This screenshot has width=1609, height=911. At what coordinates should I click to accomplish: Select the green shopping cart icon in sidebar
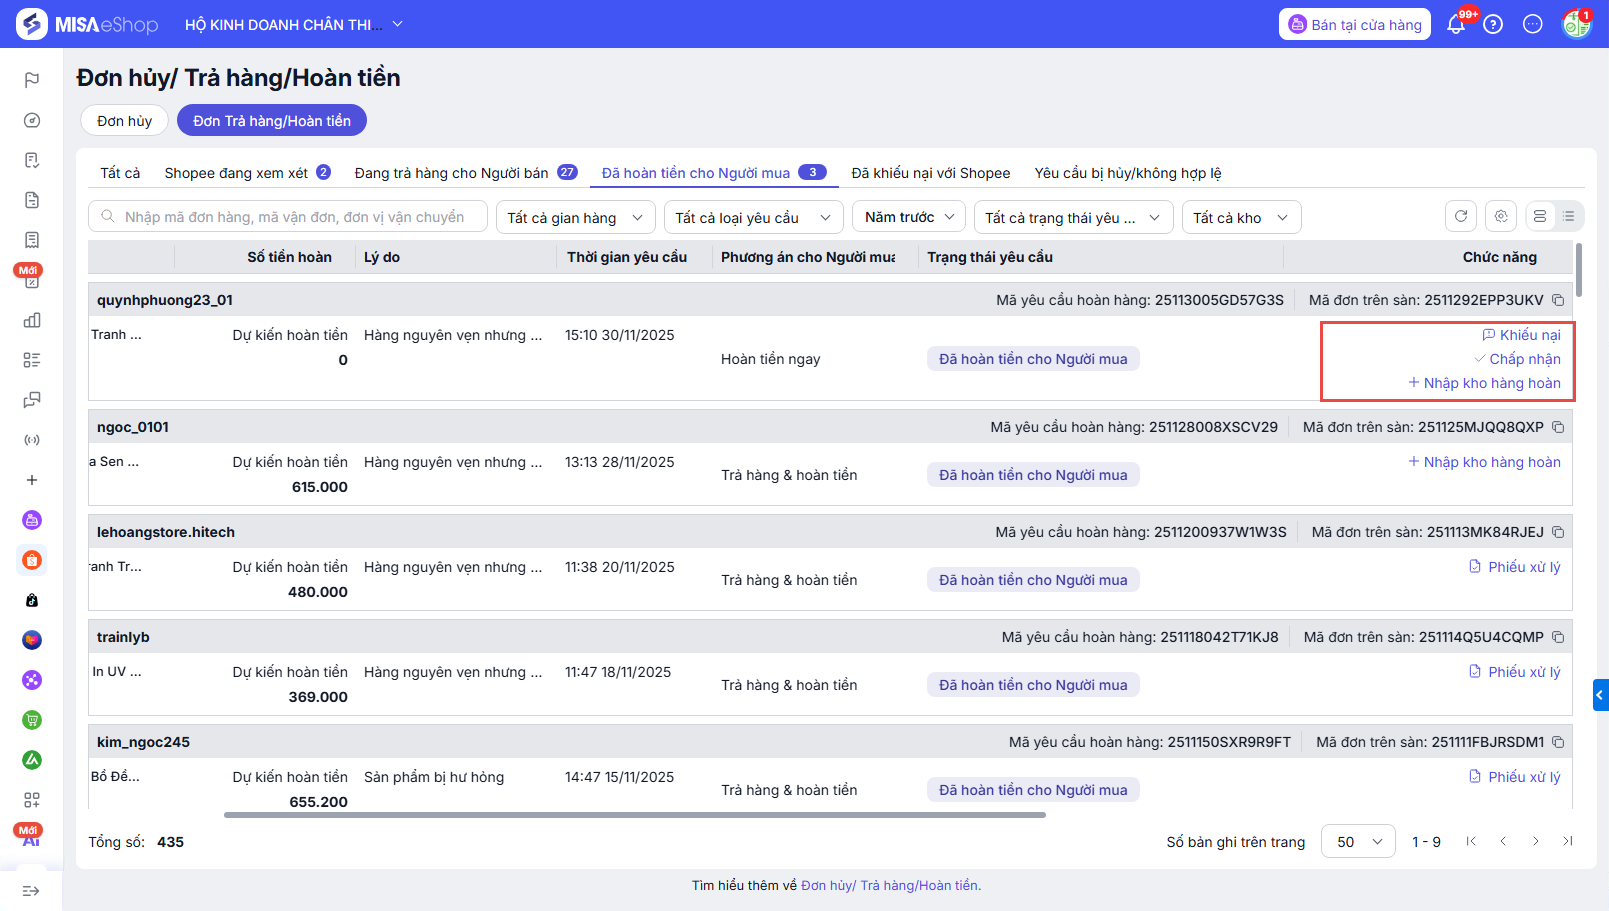pyautogui.click(x=32, y=720)
